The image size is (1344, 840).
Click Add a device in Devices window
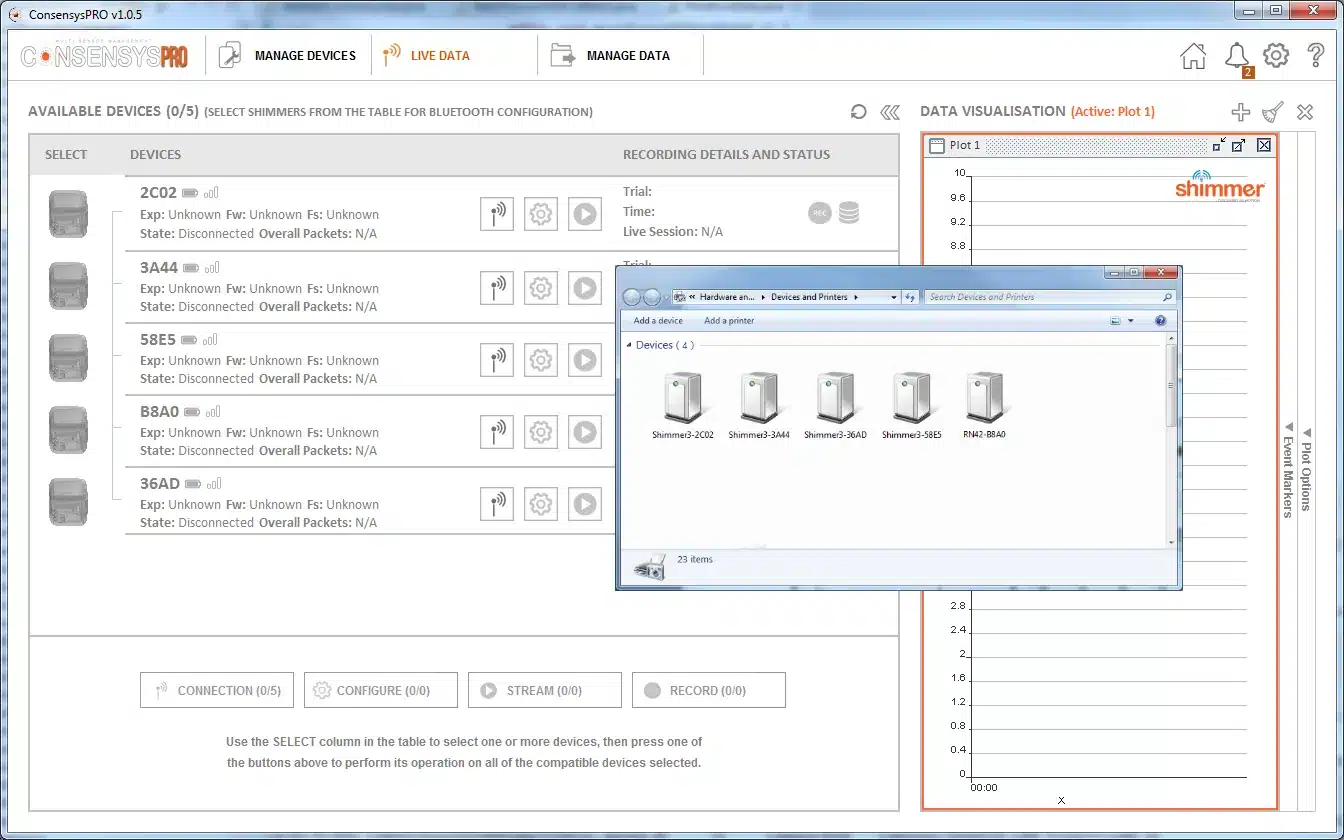[x=658, y=321]
